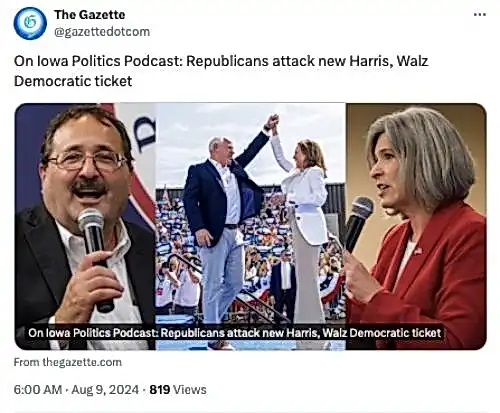Open the three-dot More options menu
The height and width of the screenshot is (413, 500).
click(x=480, y=15)
